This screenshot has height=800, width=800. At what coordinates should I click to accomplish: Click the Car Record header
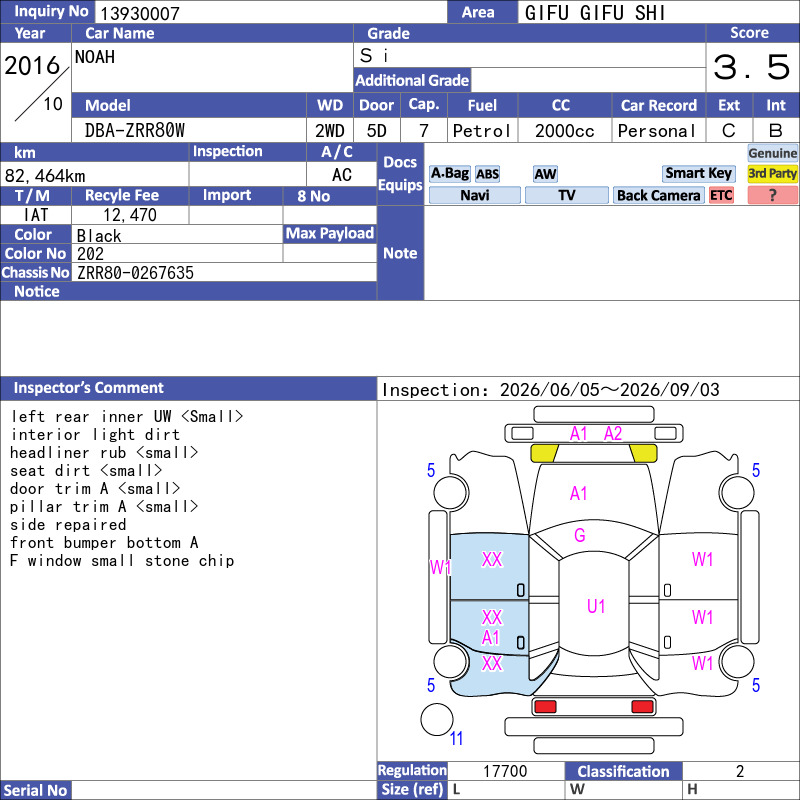pyautogui.click(x=658, y=105)
